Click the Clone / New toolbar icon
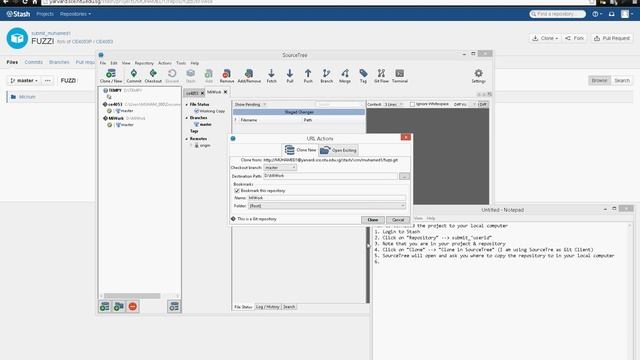This screenshot has width=640, height=360. [111, 76]
